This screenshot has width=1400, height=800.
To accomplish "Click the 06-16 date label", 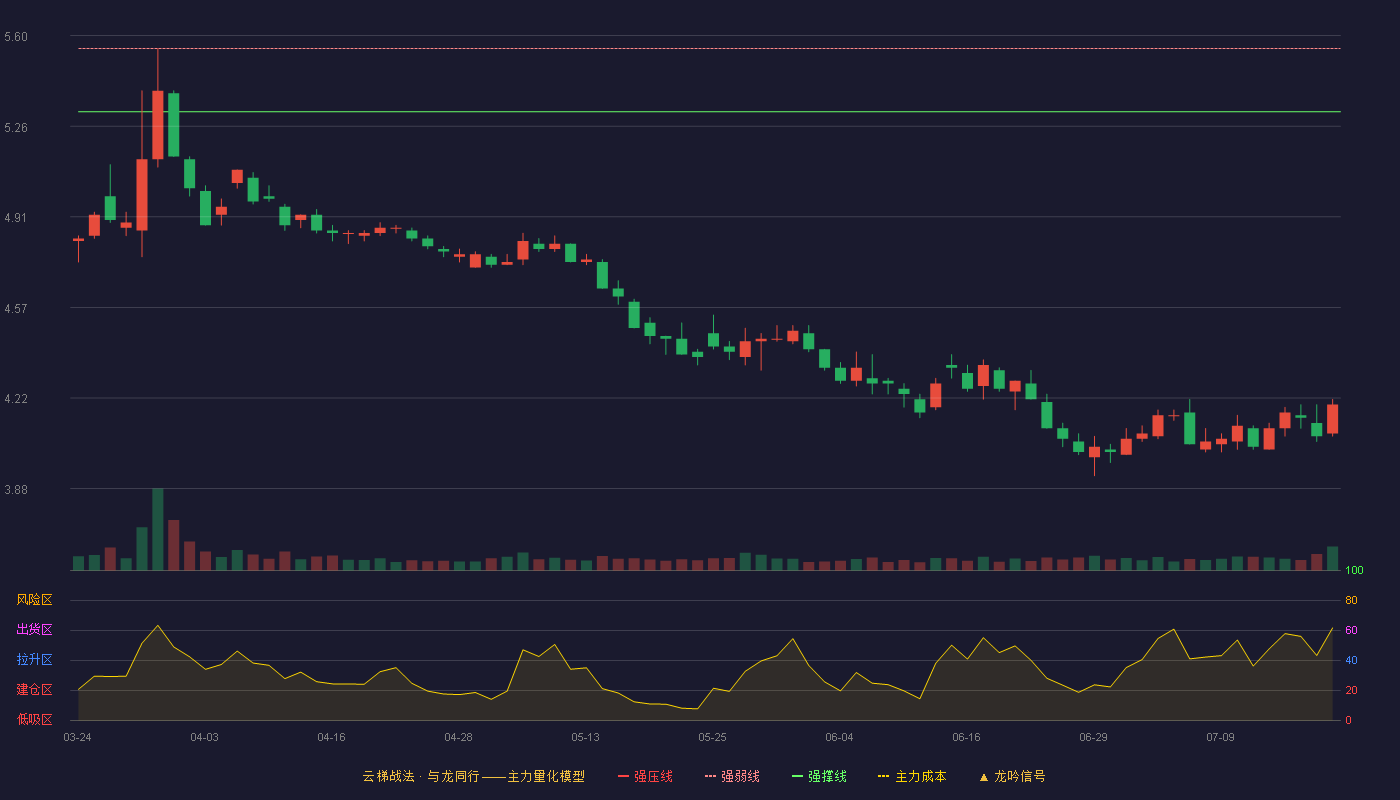I will click(967, 737).
